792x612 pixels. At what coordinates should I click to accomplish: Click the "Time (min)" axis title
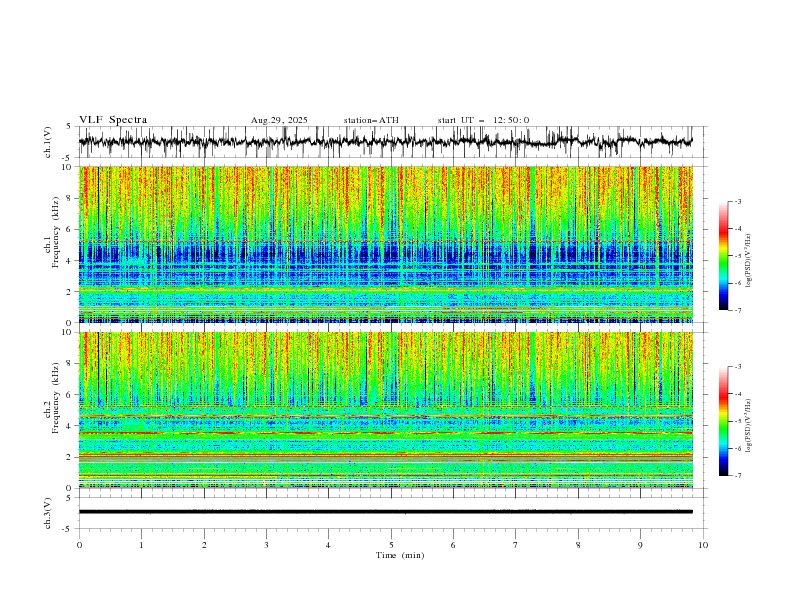[400, 555]
